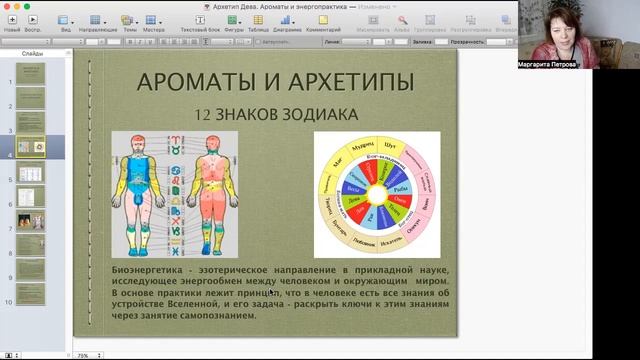Open the Направляющие guides menu
The height and width of the screenshot is (360, 640).
point(98,23)
